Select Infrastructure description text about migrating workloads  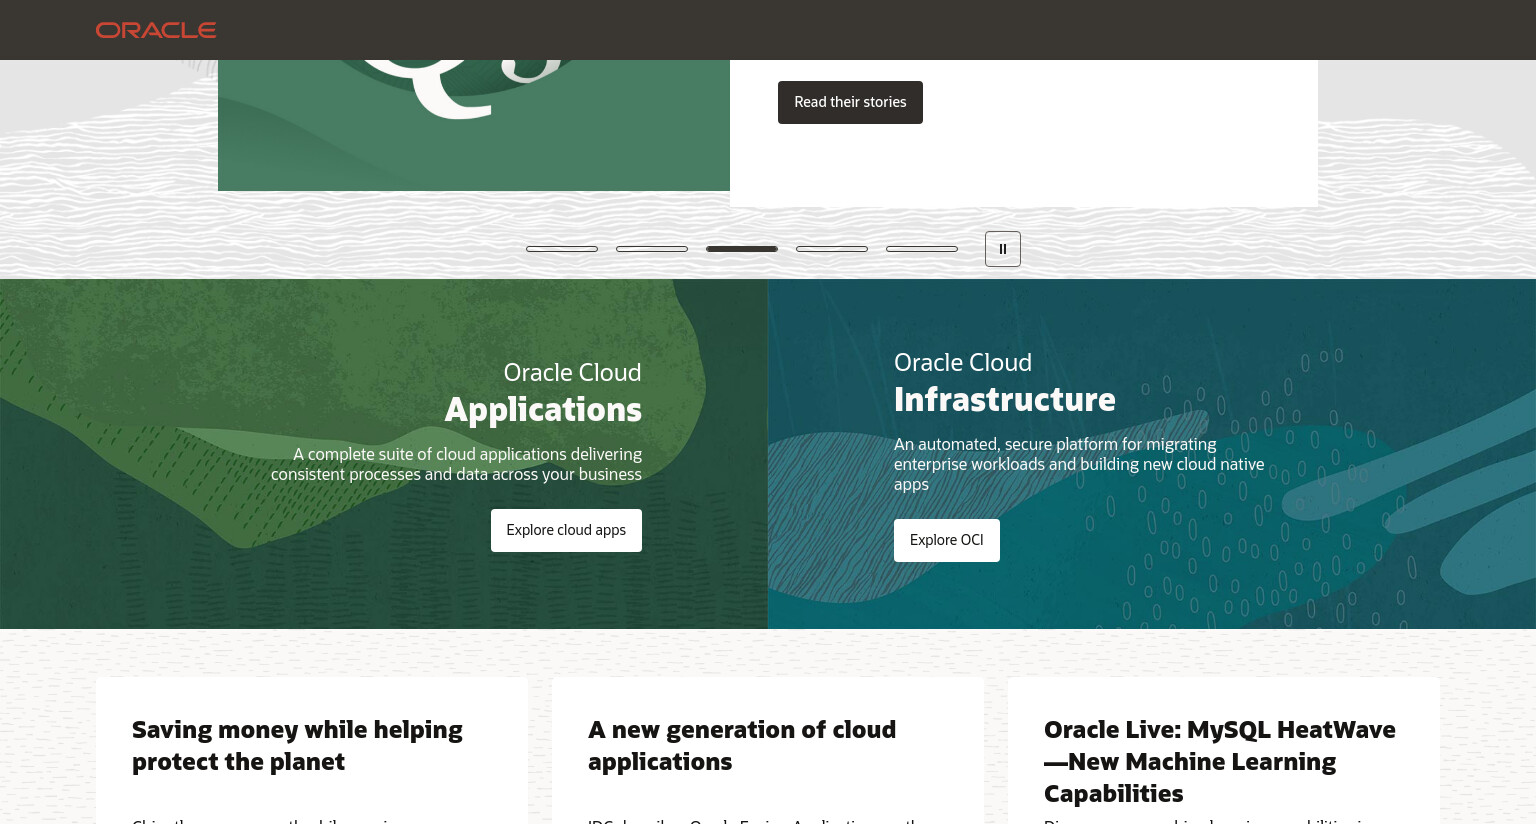pyautogui.click(x=1079, y=464)
